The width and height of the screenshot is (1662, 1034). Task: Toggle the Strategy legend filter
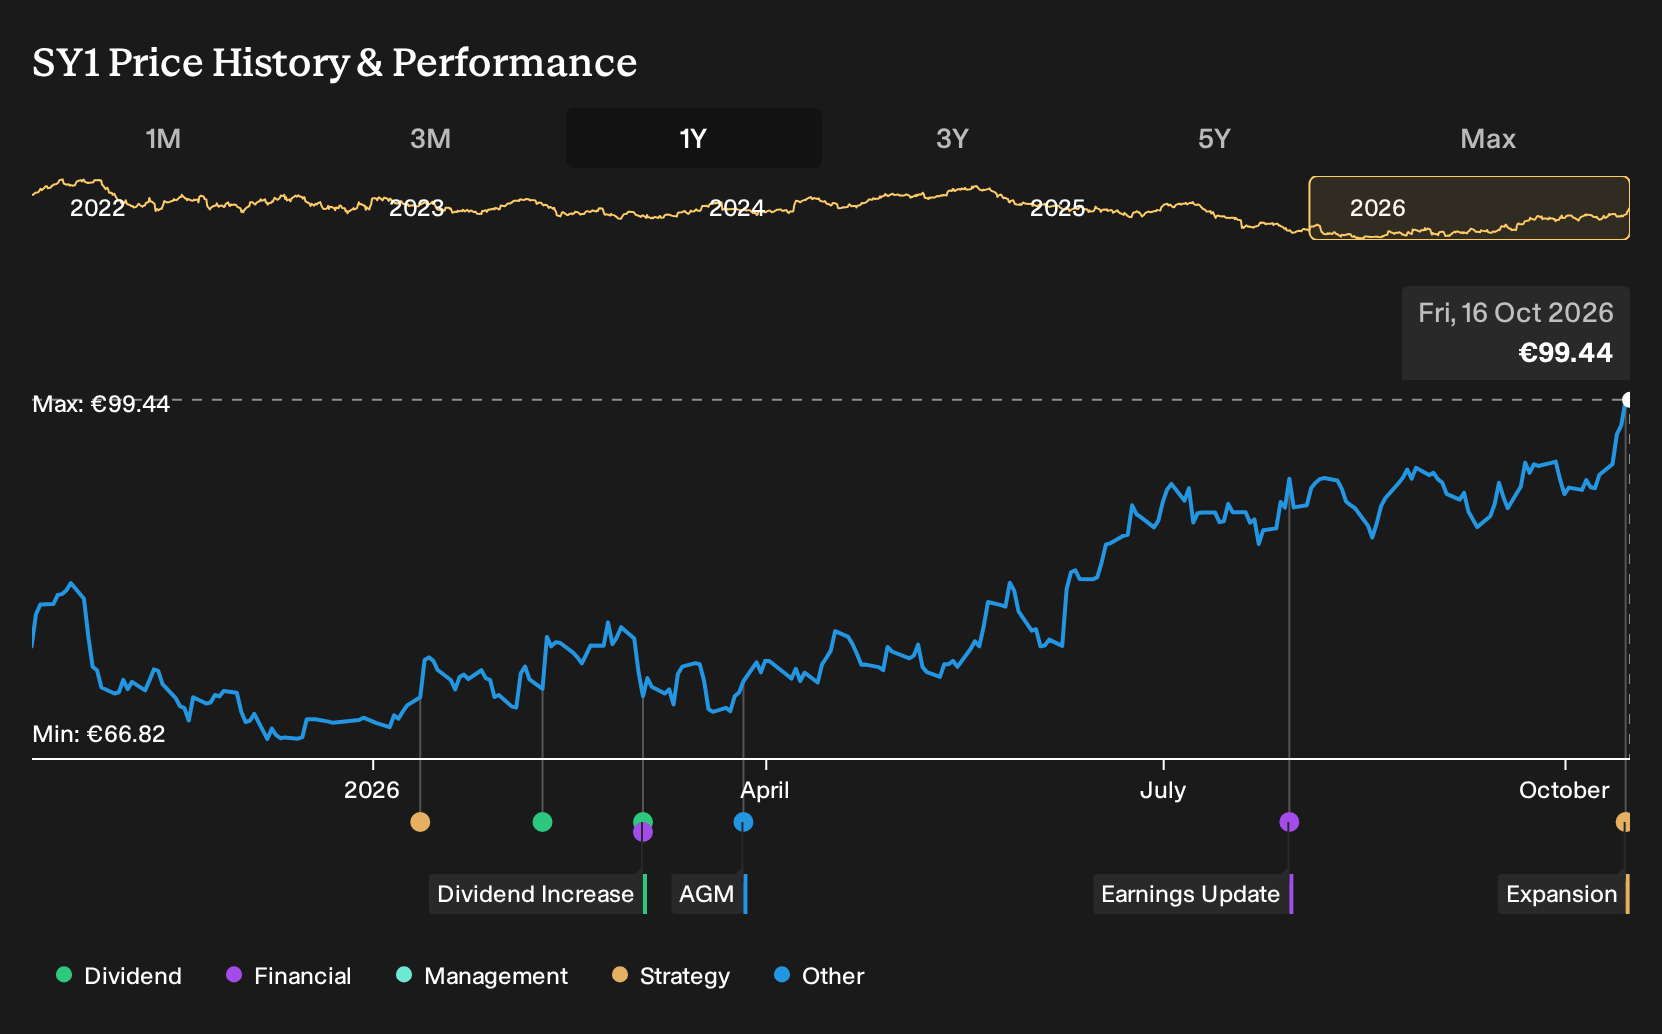tap(671, 976)
